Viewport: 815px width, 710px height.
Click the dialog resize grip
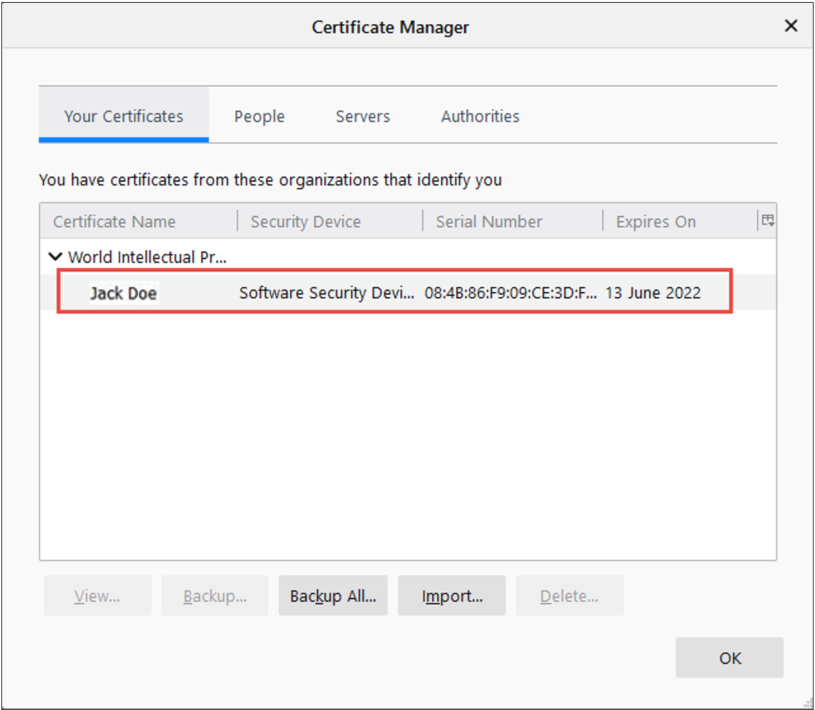tap(806, 701)
